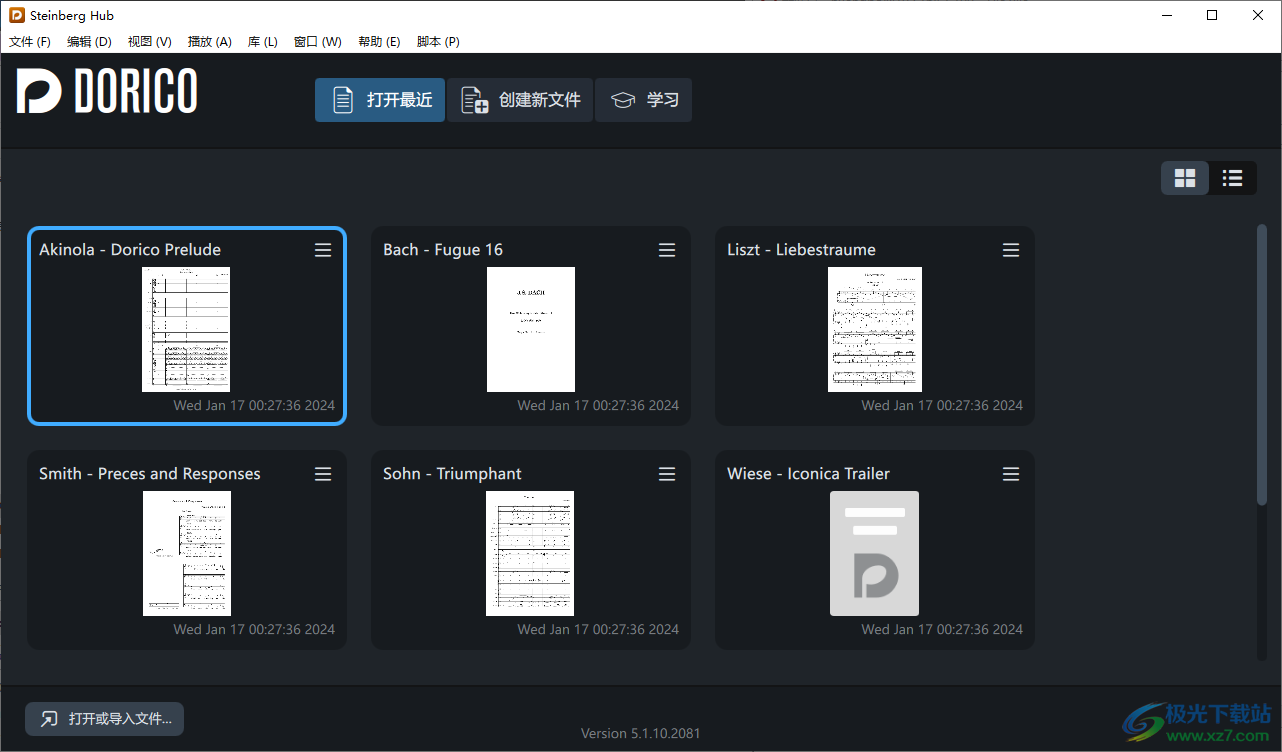
Task: Click the date under Sohn - Triumphant
Action: pyautogui.click(x=598, y=629)
